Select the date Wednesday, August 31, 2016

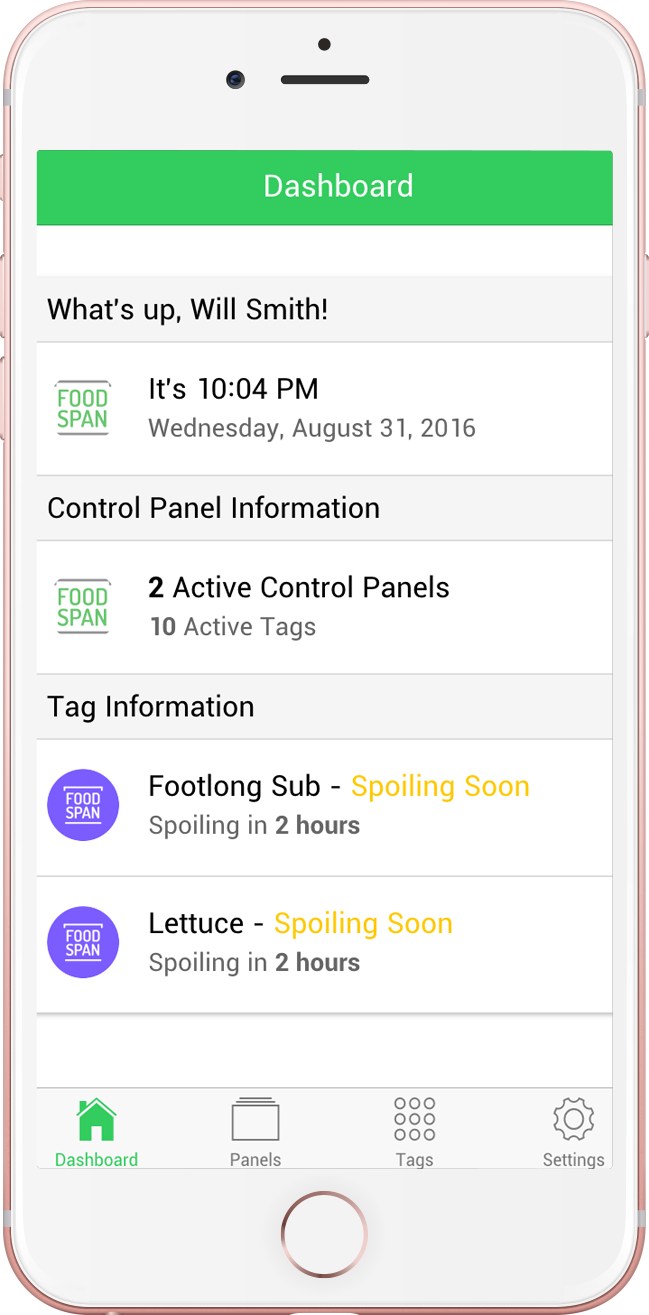[x=312, y=427]
